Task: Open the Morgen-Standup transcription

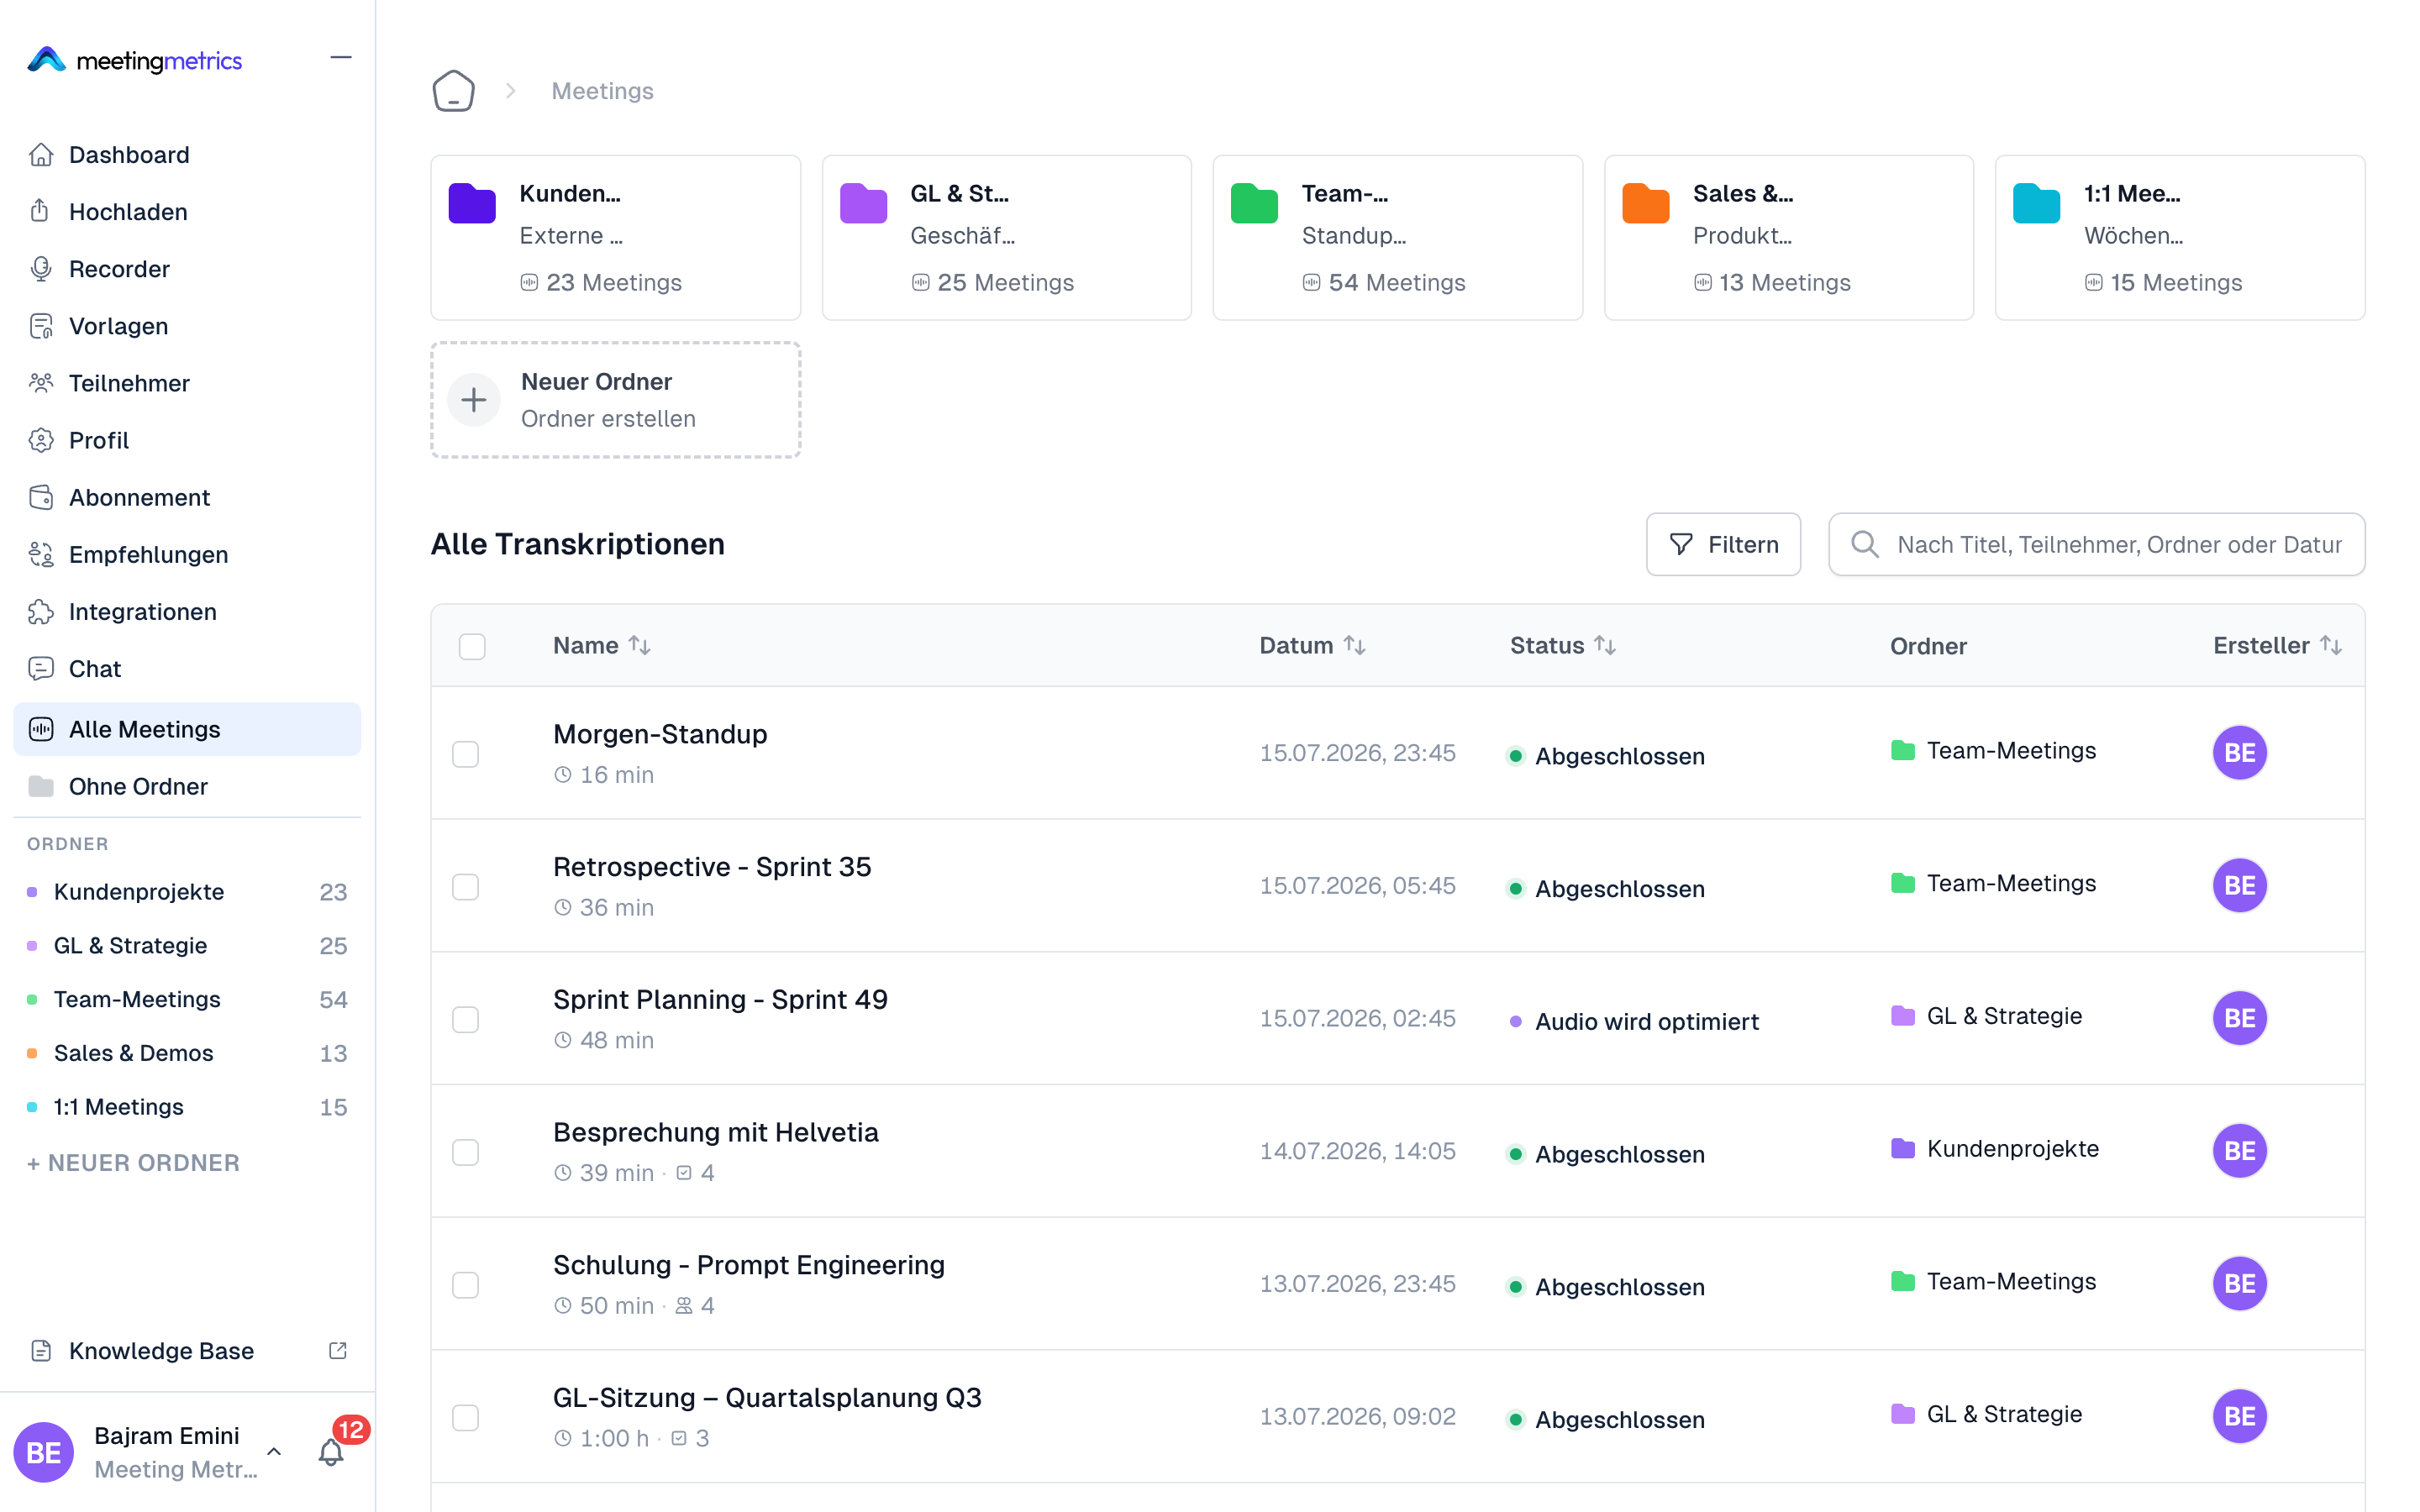Action: pyautogui.click(x=660, y=734)
